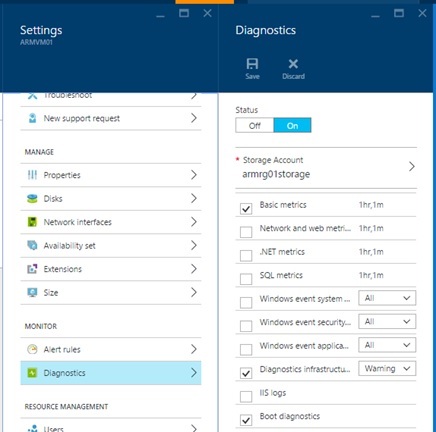Viewport: 436px width, 432px height.
Task: Open Diagnostics infrastructure Warning level dropdown
Action: 387,369
